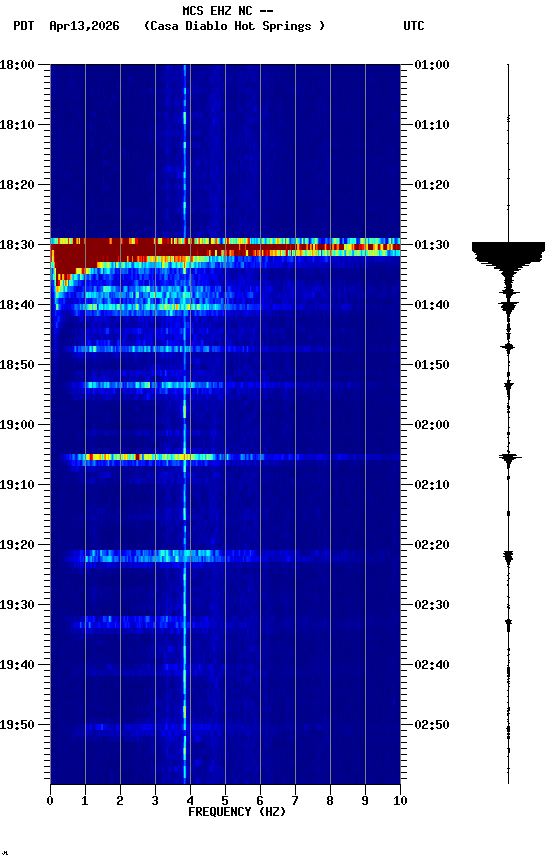Click the '18:30' PDT time label
The width and height of the screenshot is (552, 864).
coord(17,245)
